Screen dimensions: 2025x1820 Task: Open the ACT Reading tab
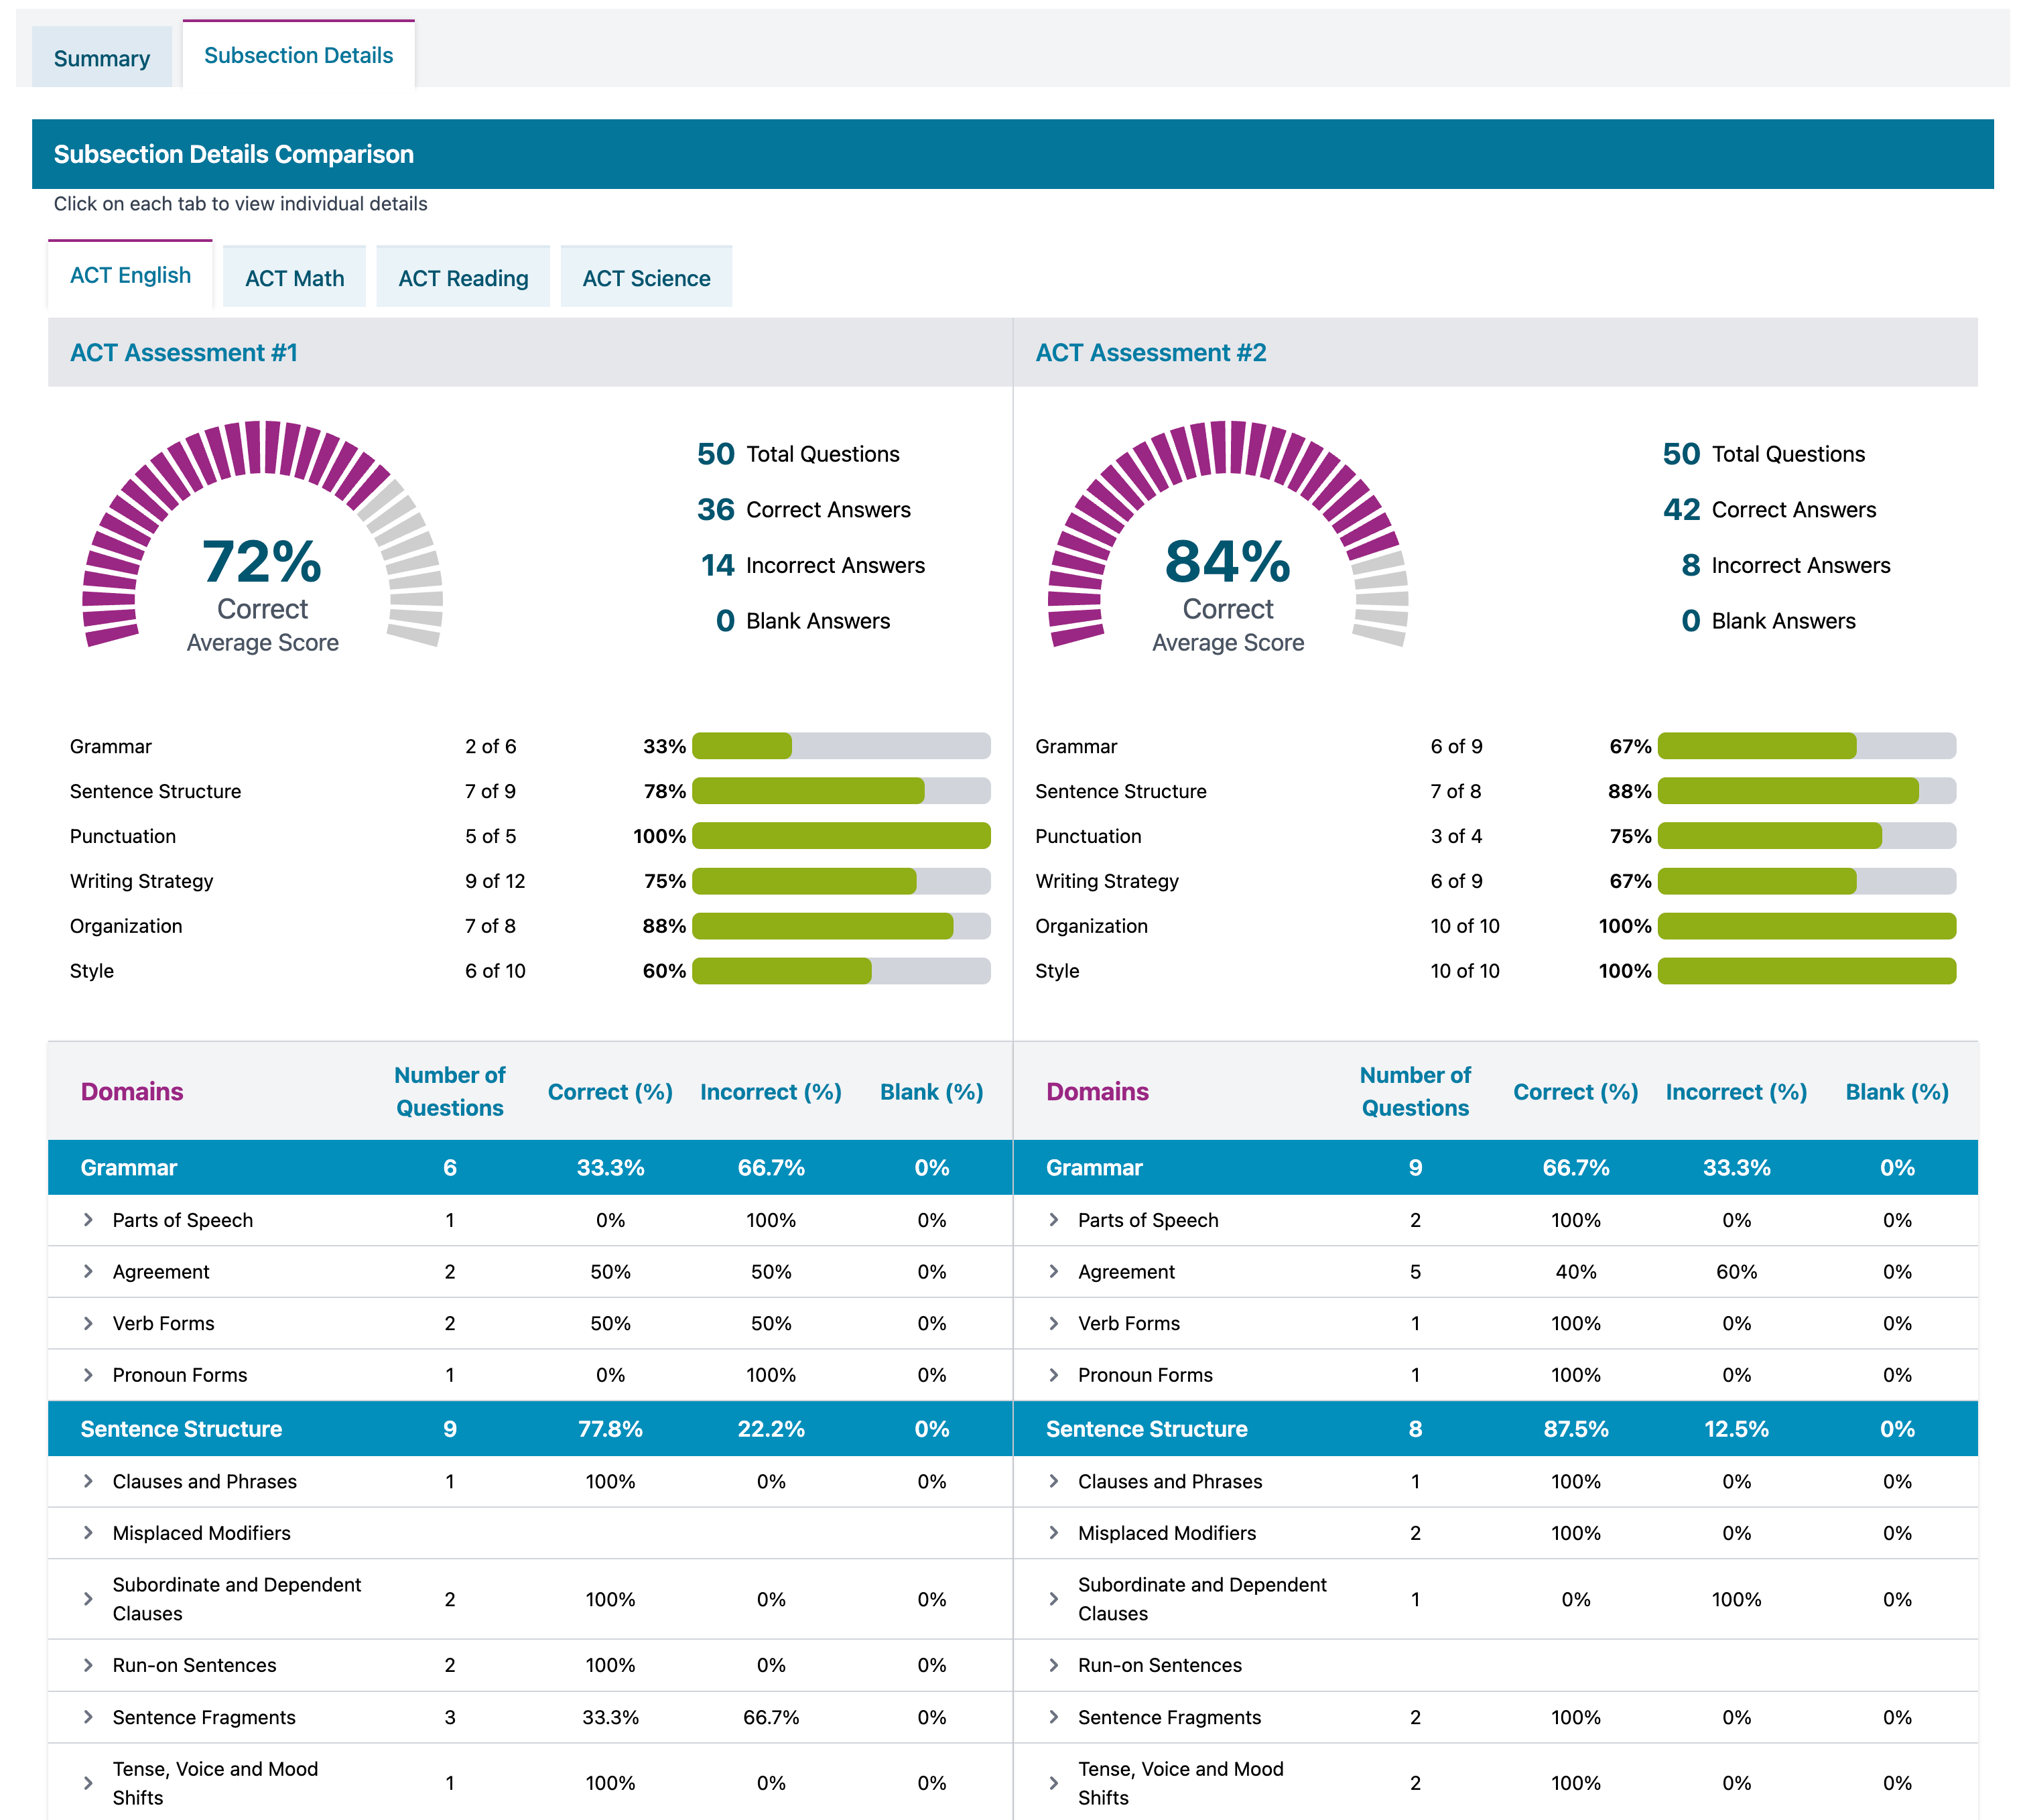[463, 278]
